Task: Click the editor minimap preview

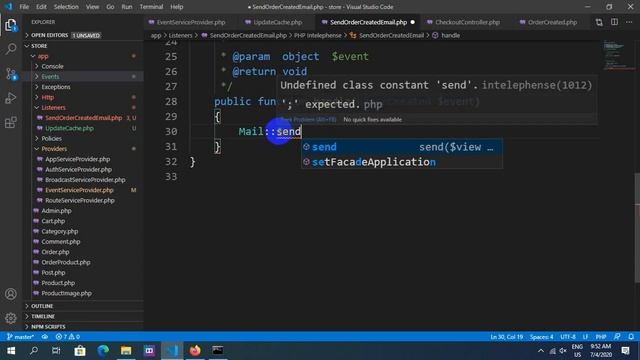Action: pos(618,55)
